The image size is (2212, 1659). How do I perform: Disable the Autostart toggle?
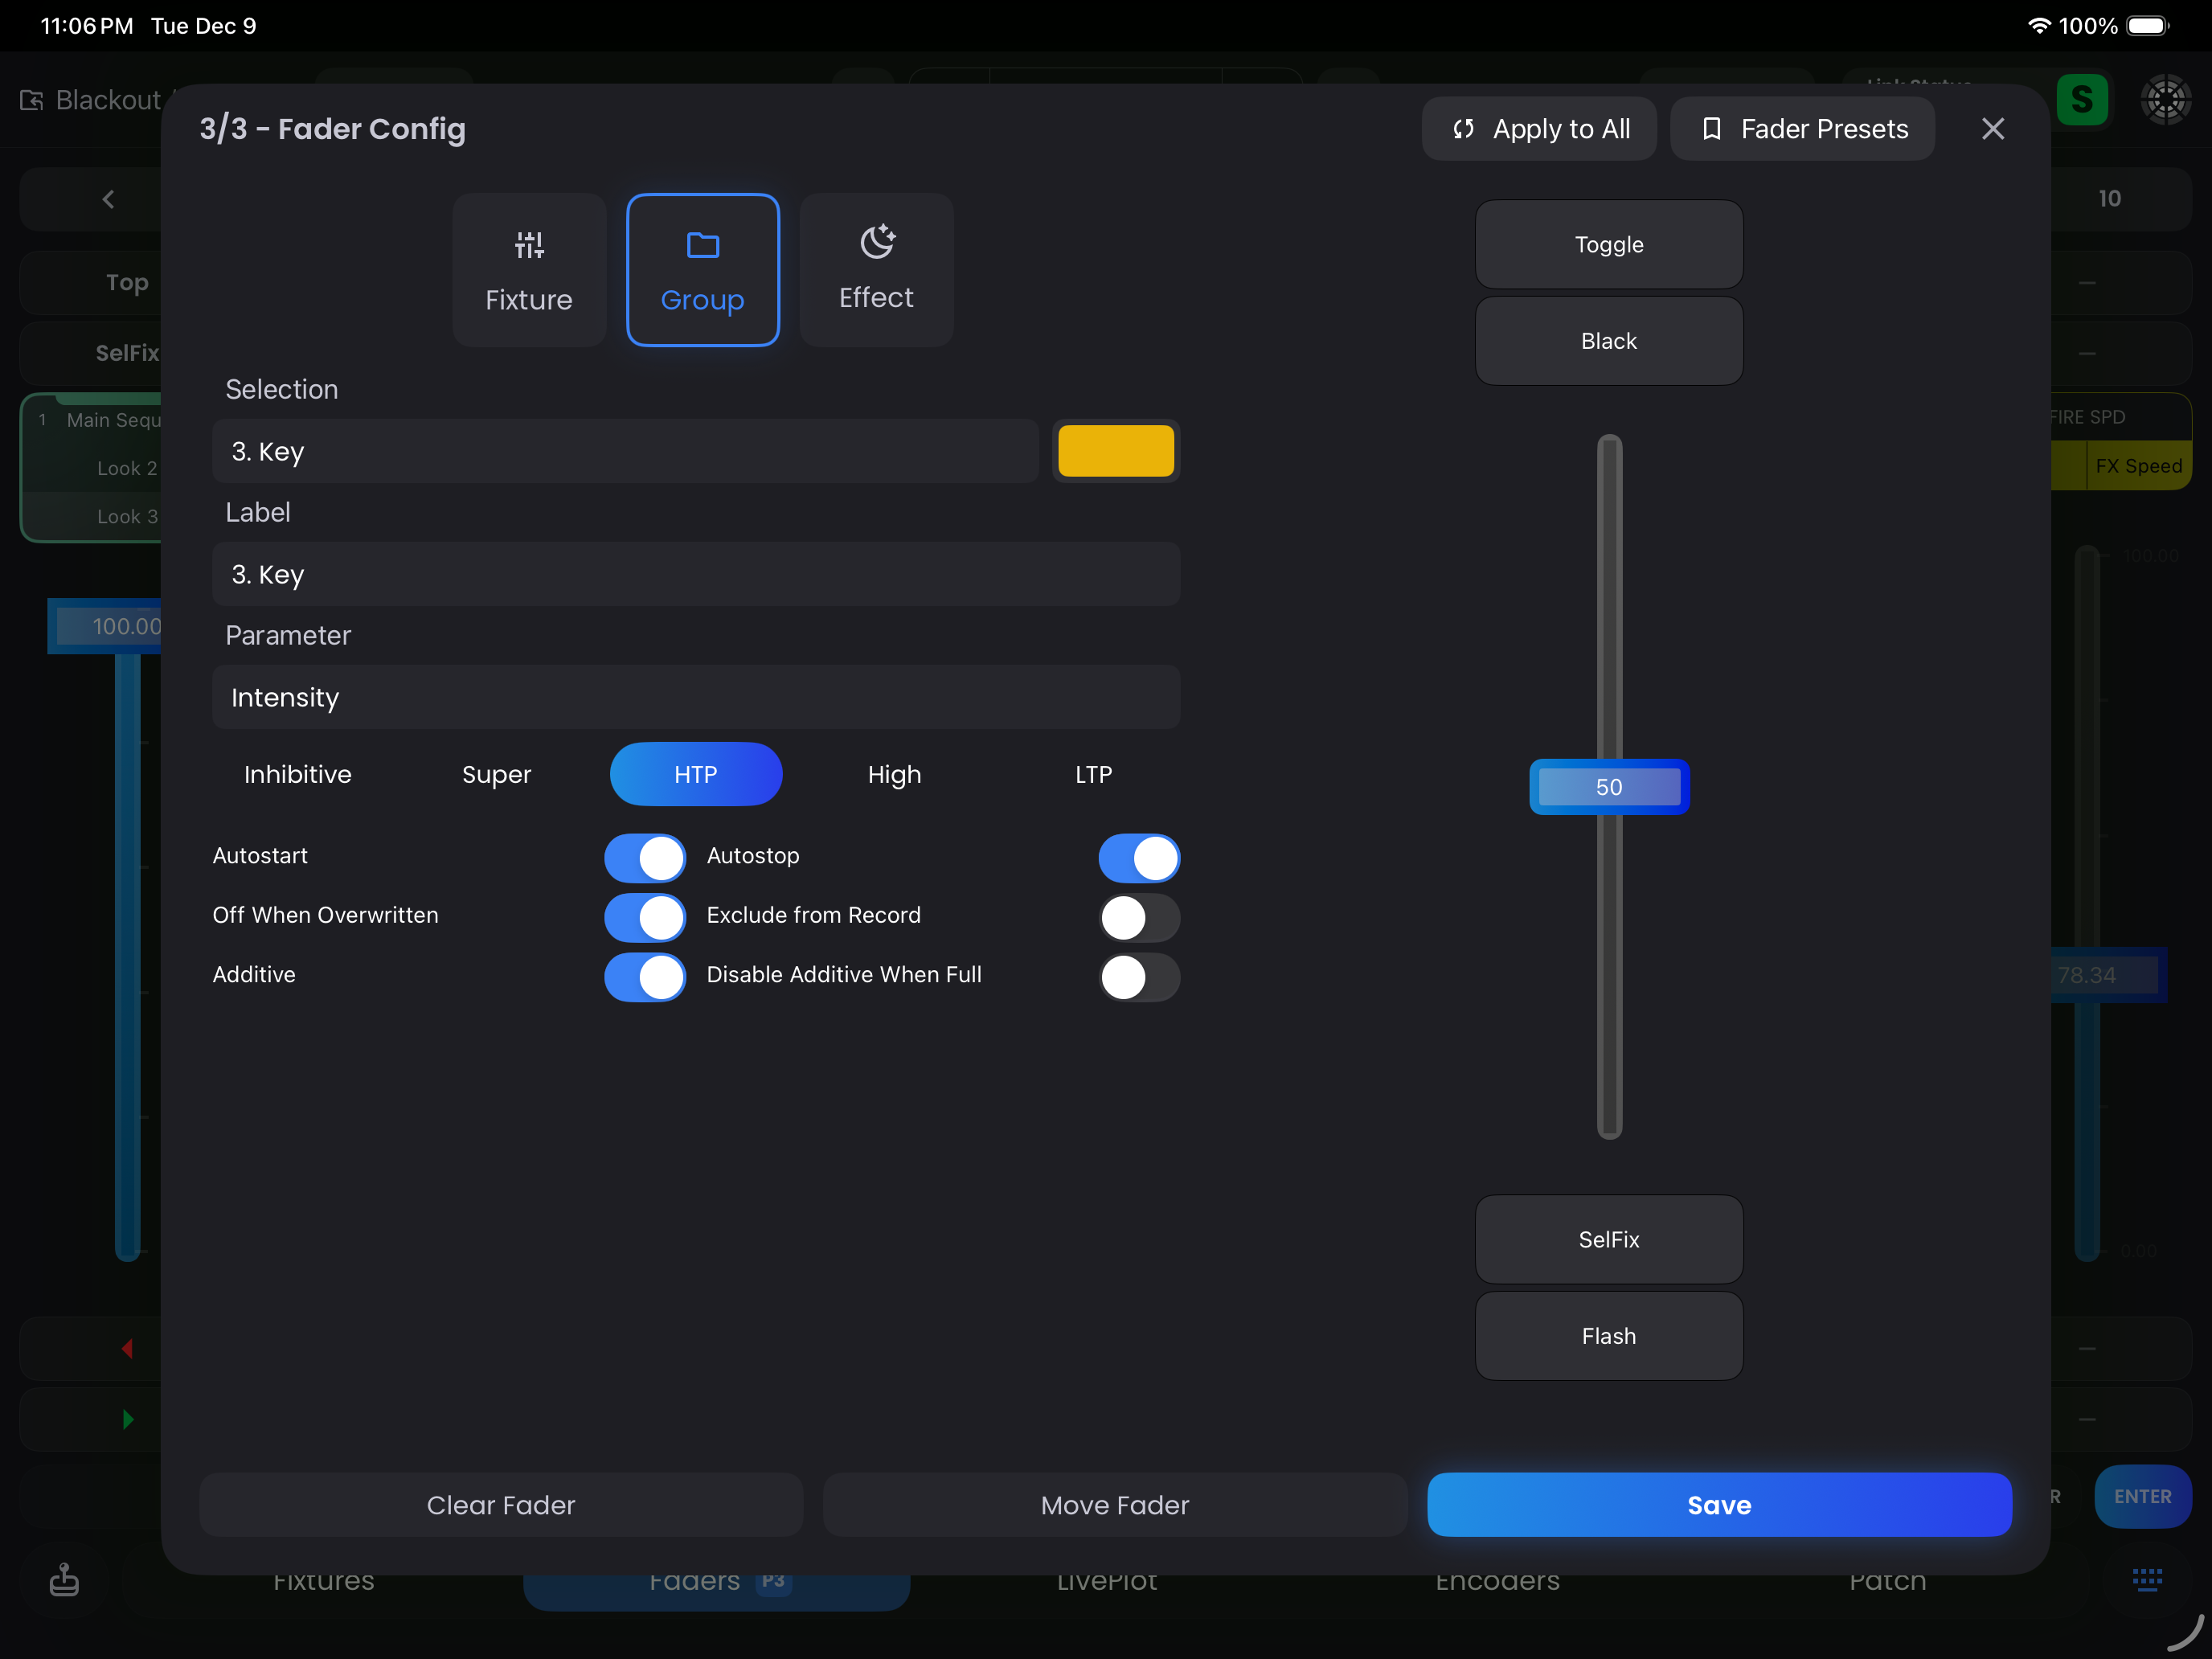645,857
